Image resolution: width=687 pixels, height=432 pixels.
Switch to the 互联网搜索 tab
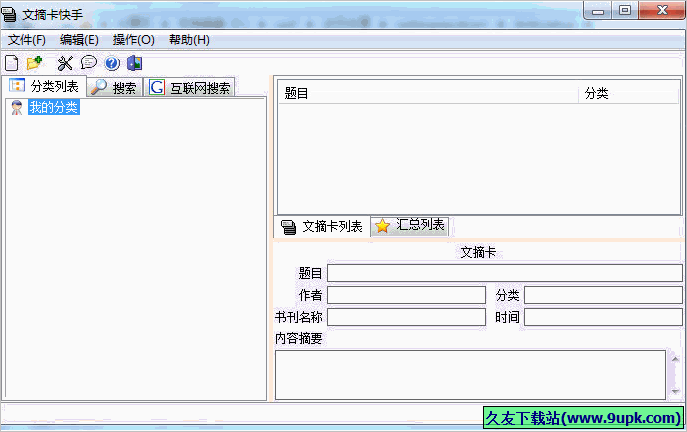(189, 88)
